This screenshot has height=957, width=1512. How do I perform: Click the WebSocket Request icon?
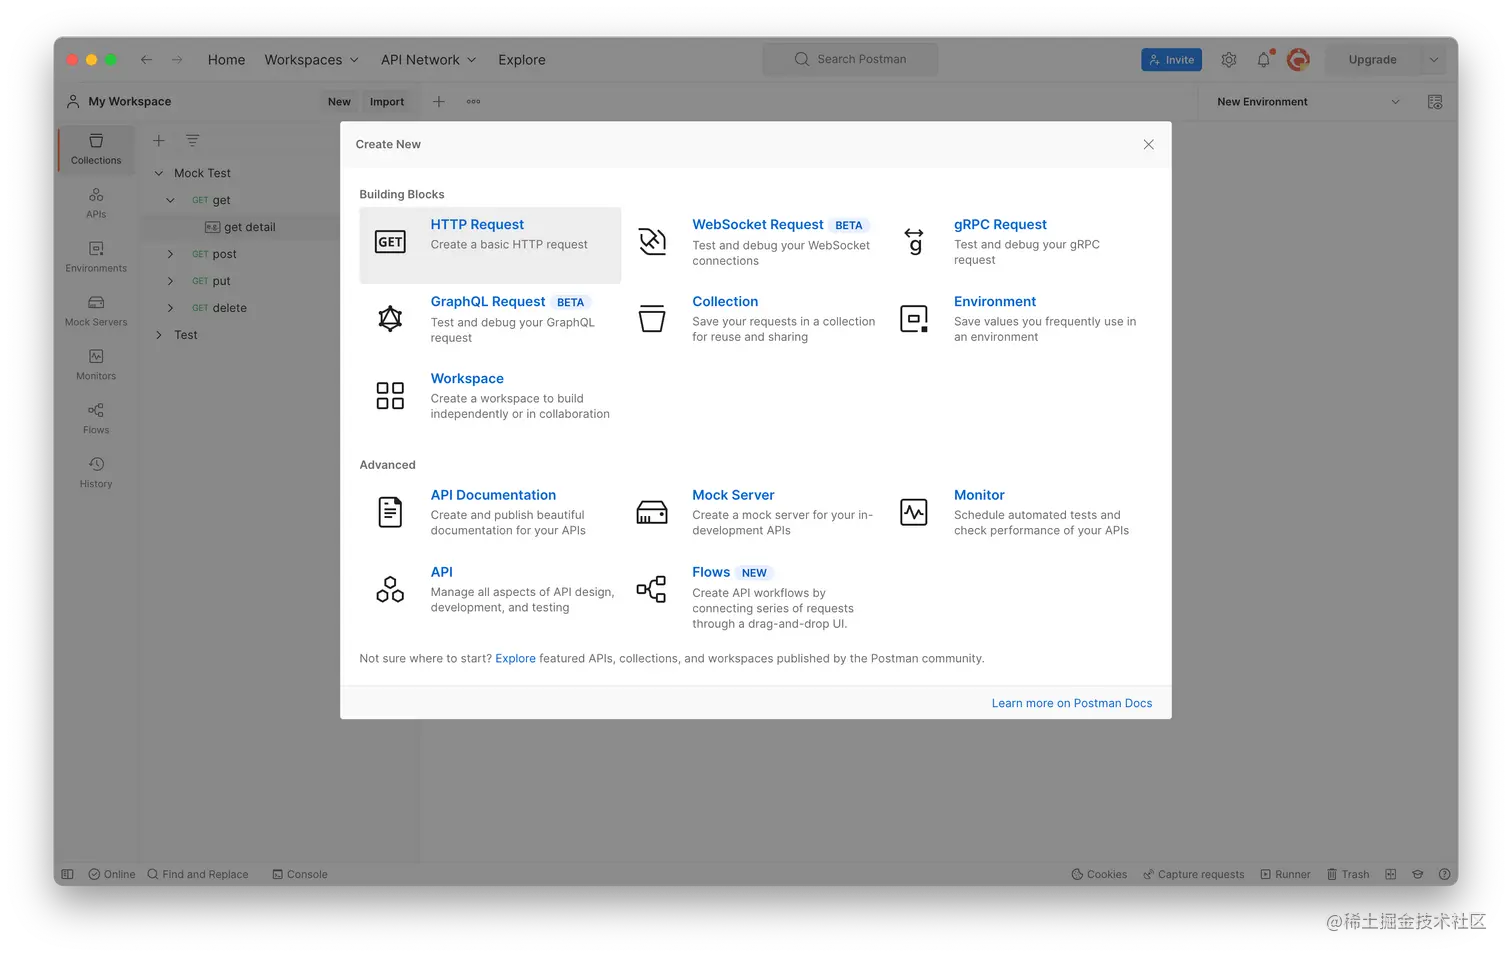[x=652, y=241]
